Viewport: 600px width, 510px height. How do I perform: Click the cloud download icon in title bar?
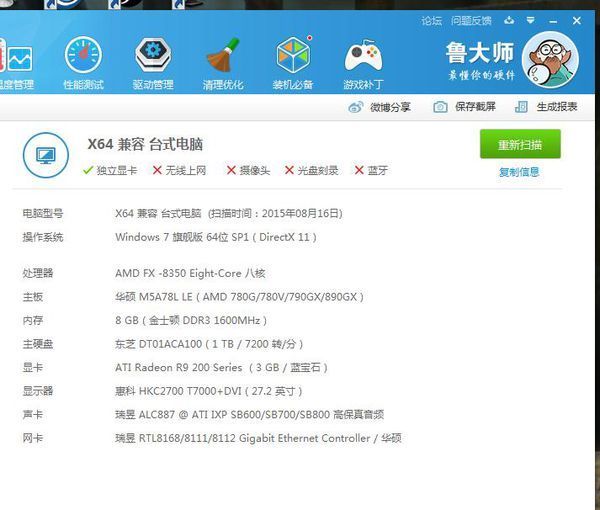(x=509, y=20)
